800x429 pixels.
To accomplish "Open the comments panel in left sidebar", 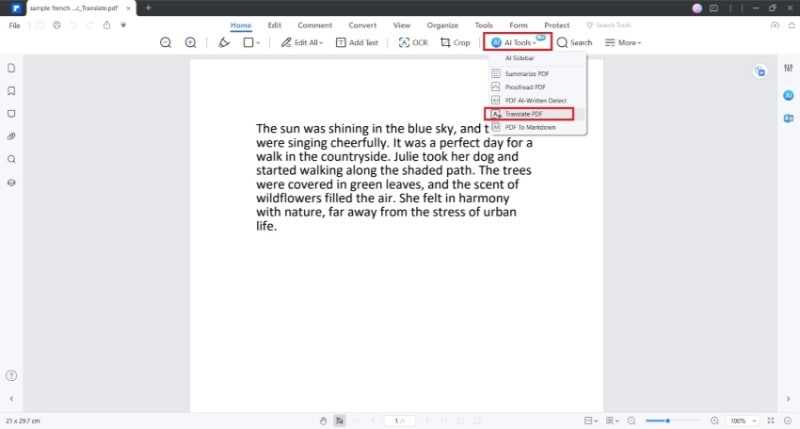I will pos(11,114).
